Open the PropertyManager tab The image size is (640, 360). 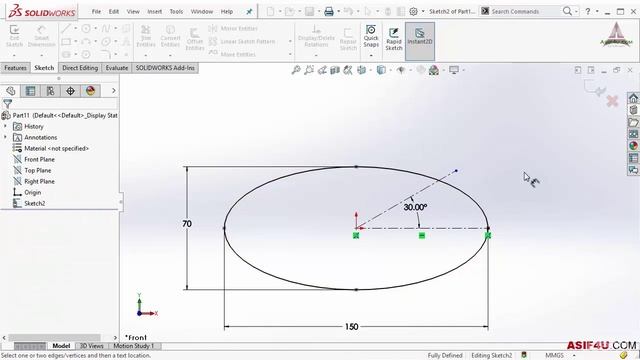[30, 91]
